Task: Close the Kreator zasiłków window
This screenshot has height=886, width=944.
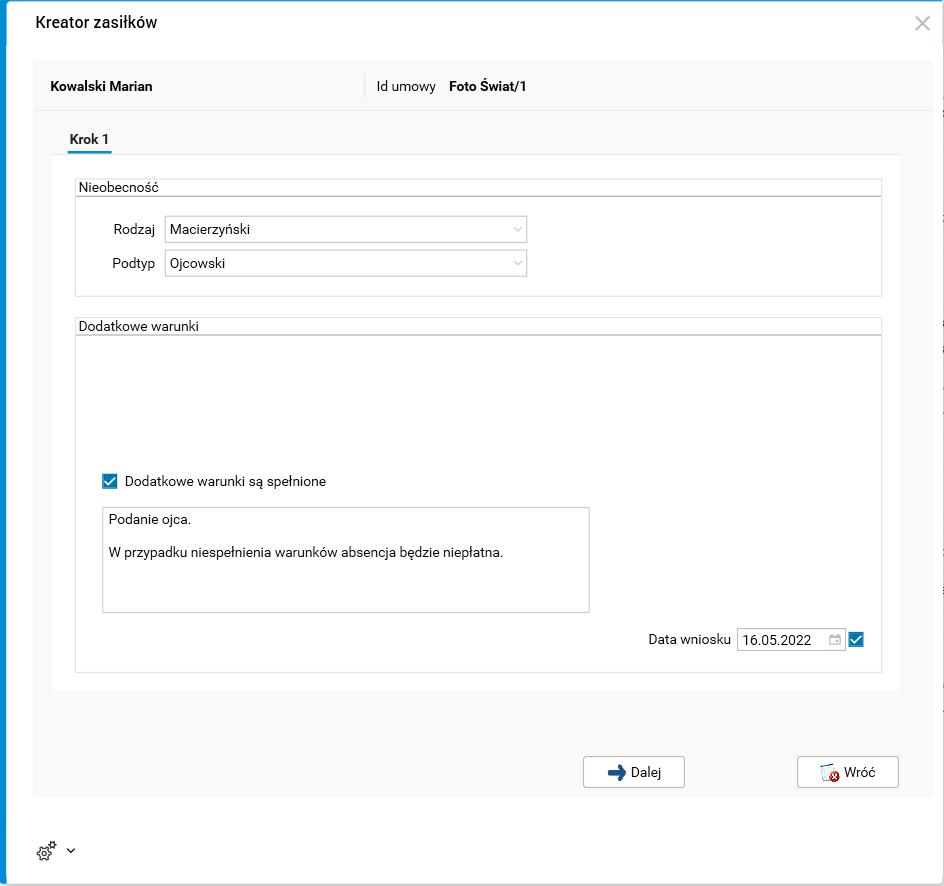Action: coord(922,24)
